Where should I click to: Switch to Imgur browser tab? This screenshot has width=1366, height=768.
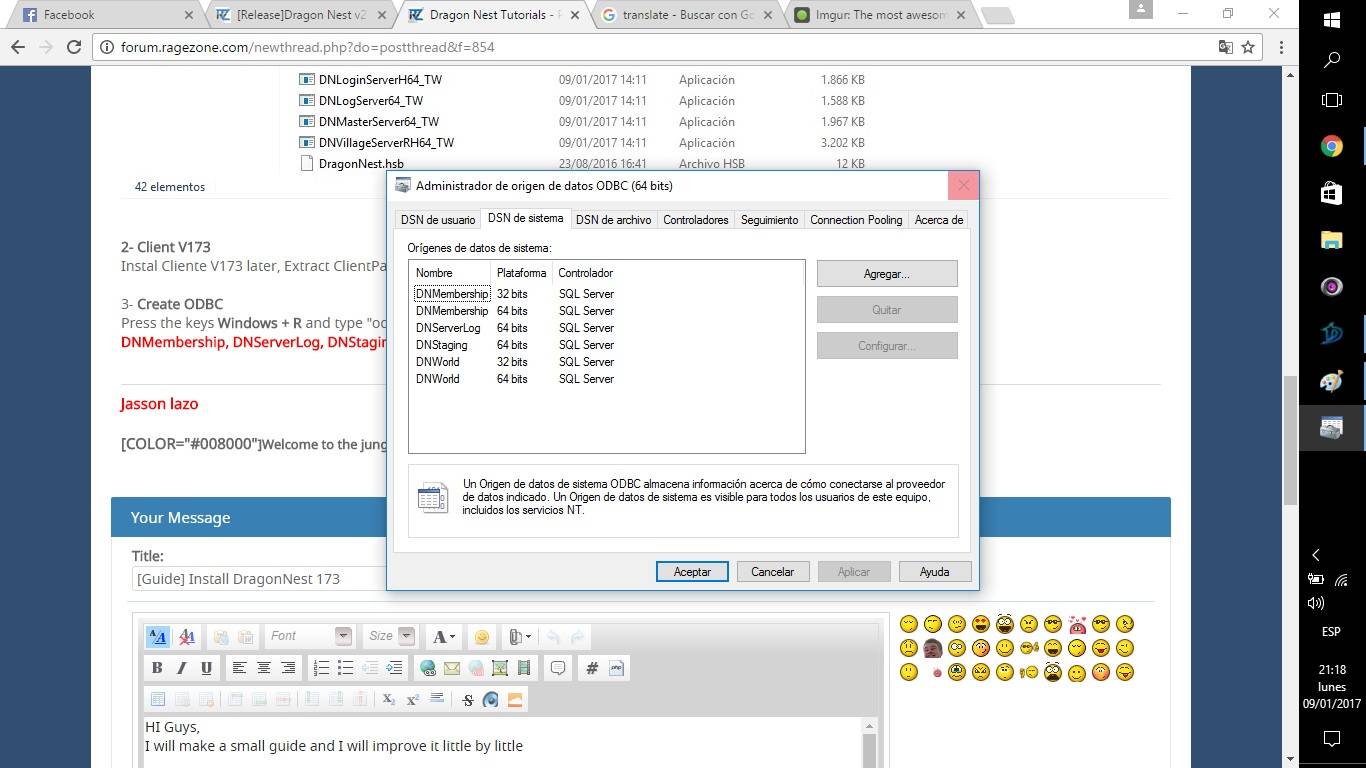(x=880, y=15)
